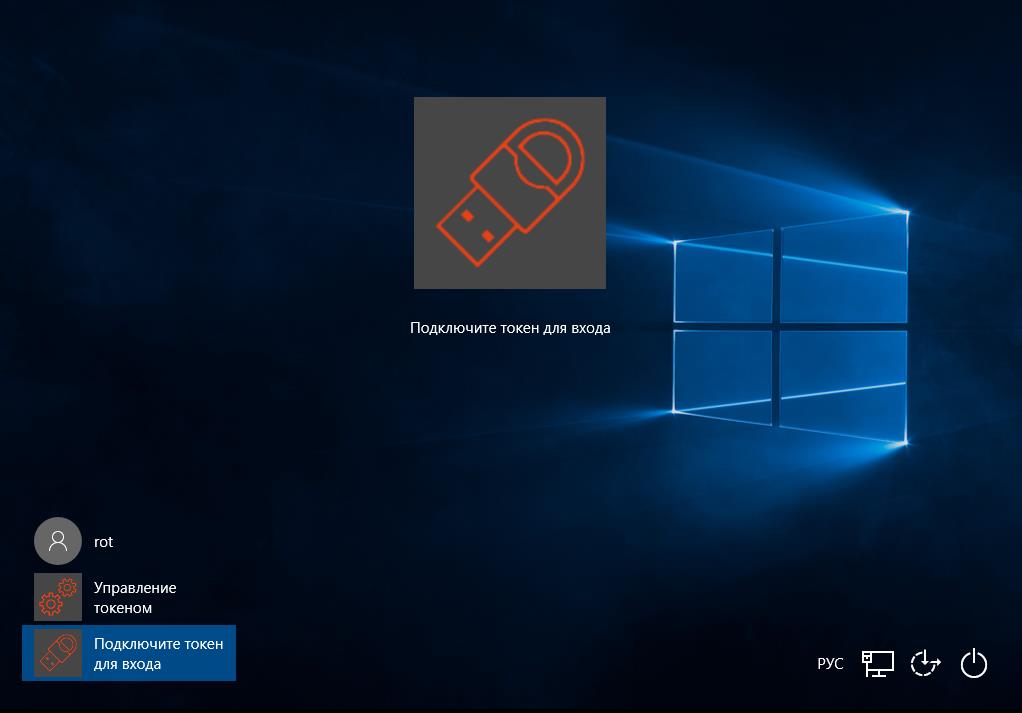Open the token management gears icon
The width and height of the screenshot is (1022, 713).
(58, 597)
